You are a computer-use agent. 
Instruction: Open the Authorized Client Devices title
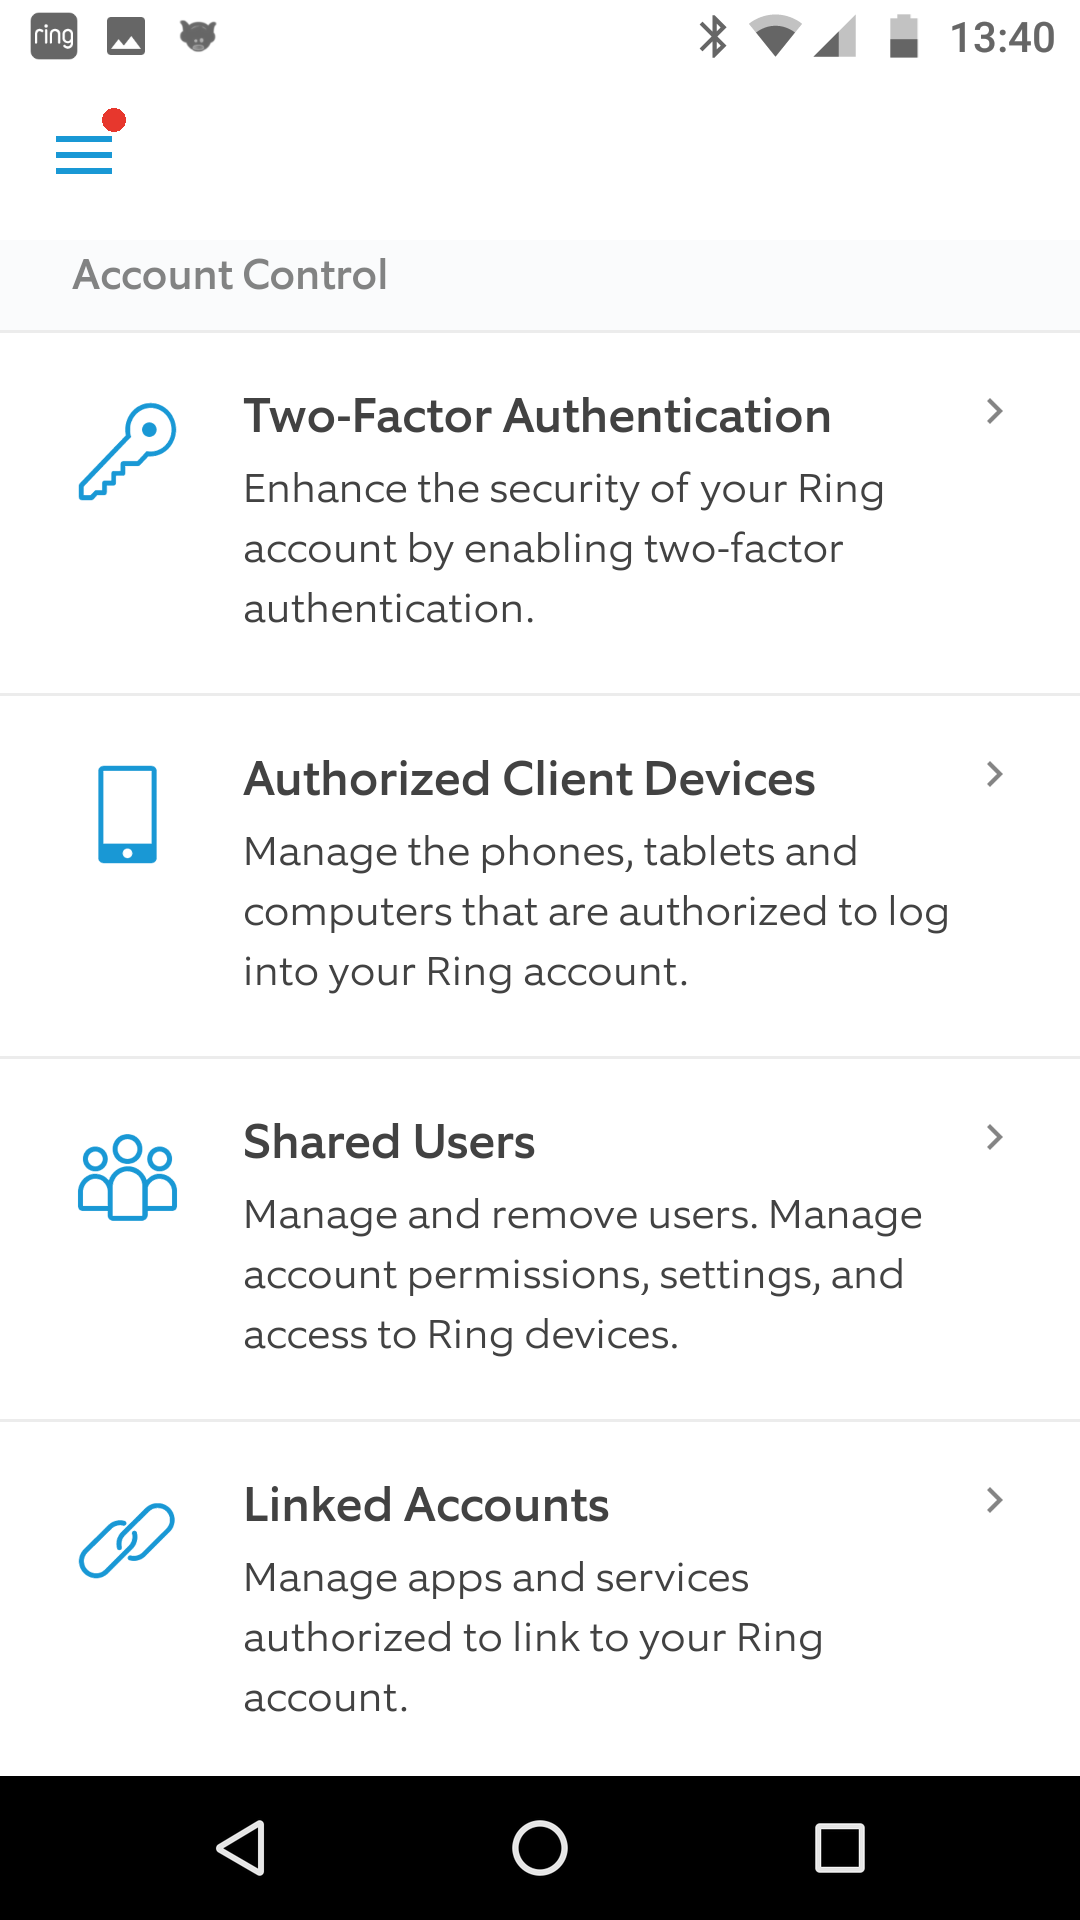pyautogui.click(x=529, y=779)
